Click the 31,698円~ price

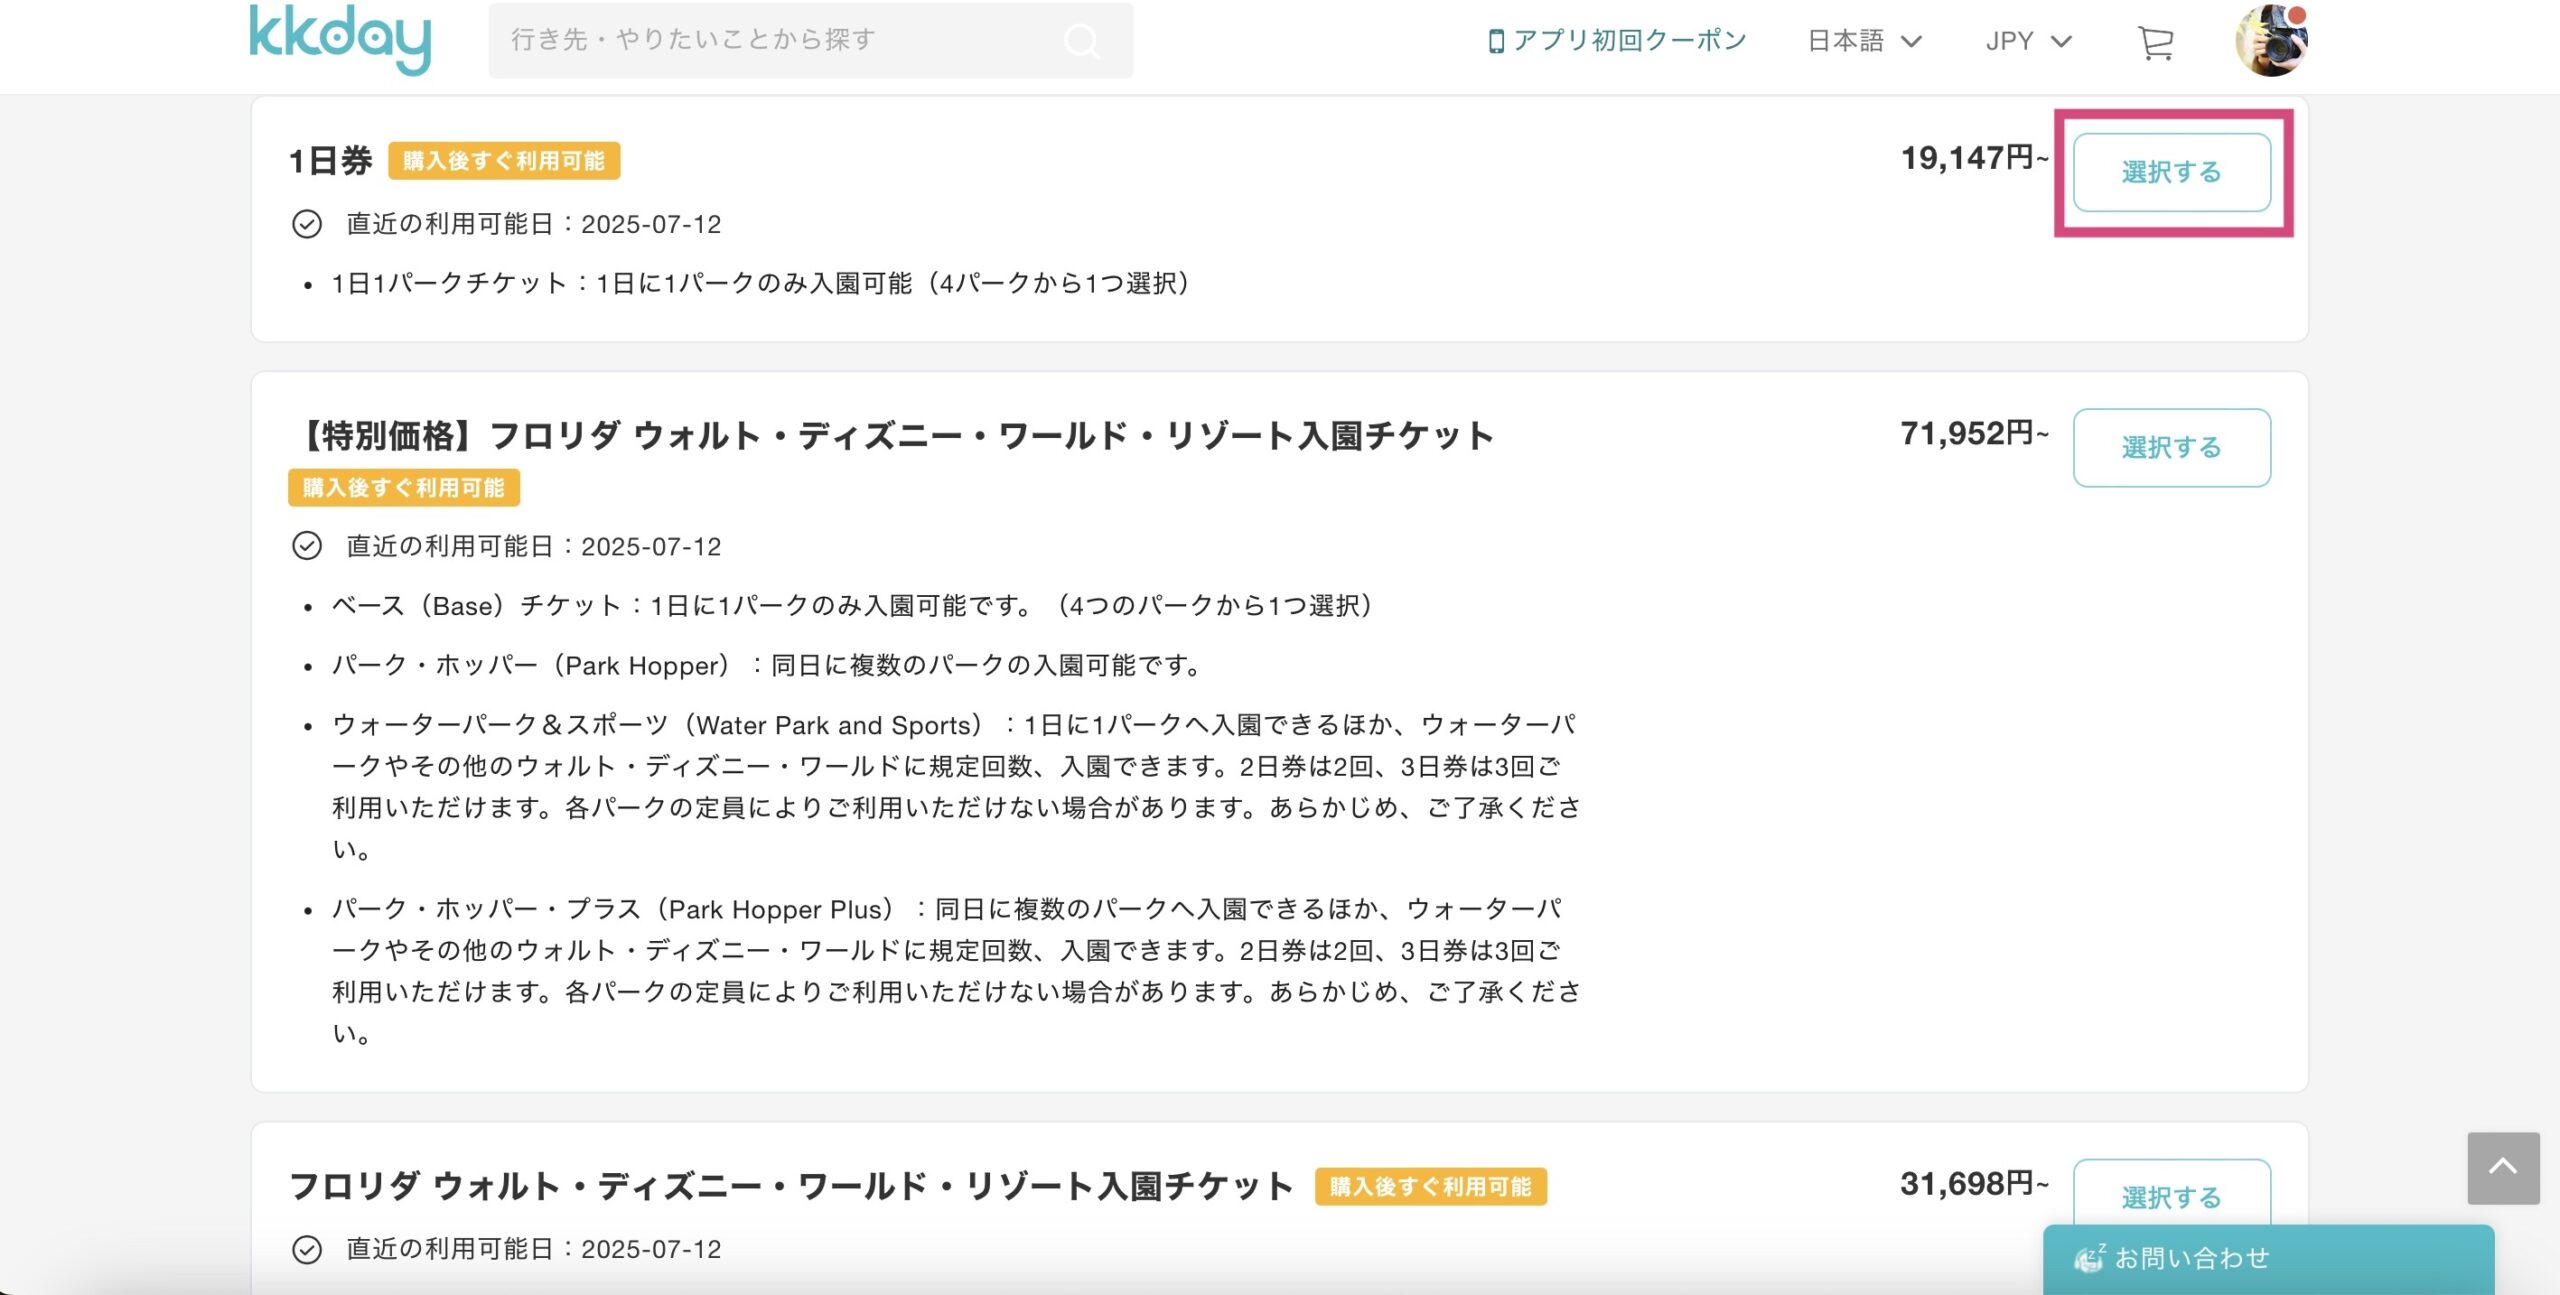[1974, 1184]
